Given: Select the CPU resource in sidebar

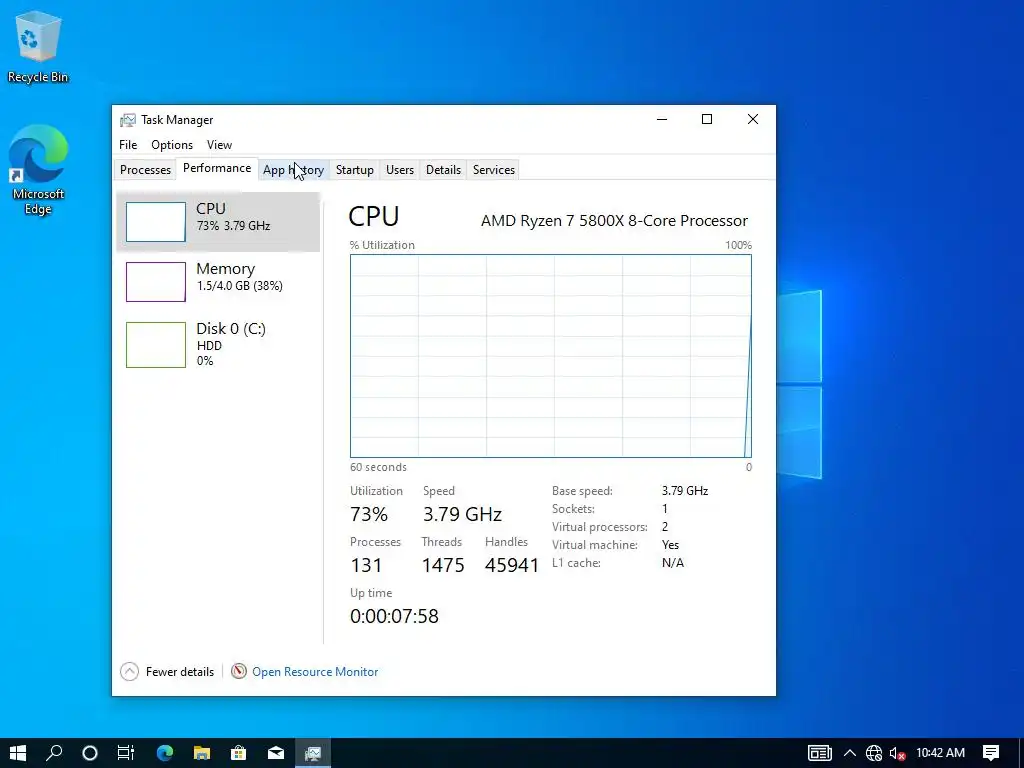Looking at the screenshot, I should click(x=218, y=221).
